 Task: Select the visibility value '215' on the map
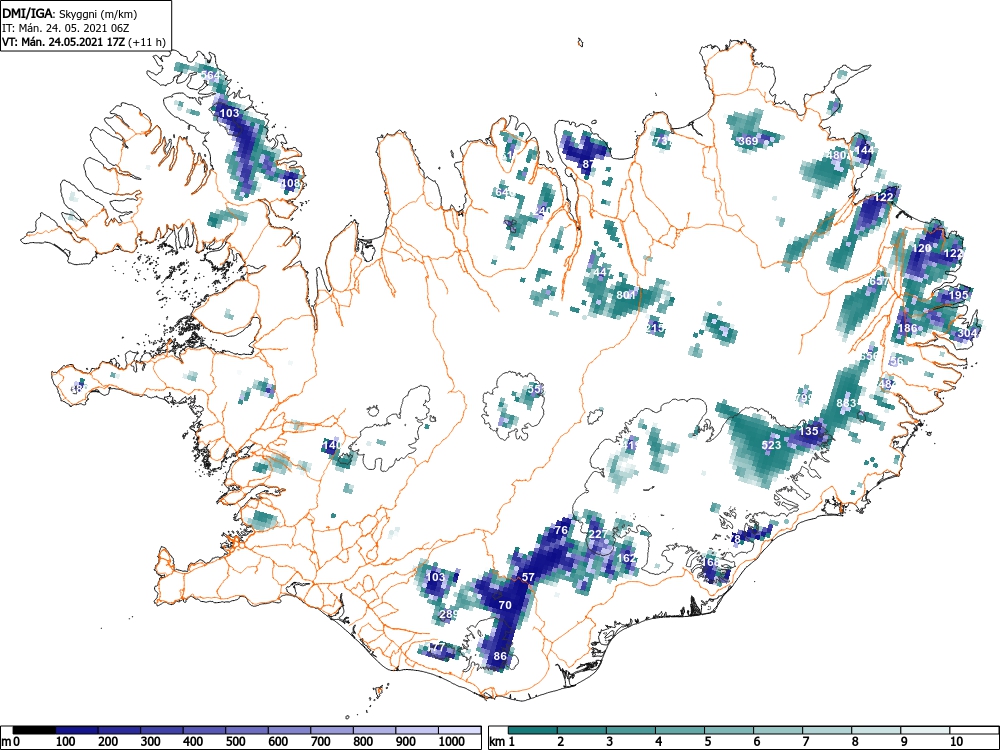tap(655, 328)
